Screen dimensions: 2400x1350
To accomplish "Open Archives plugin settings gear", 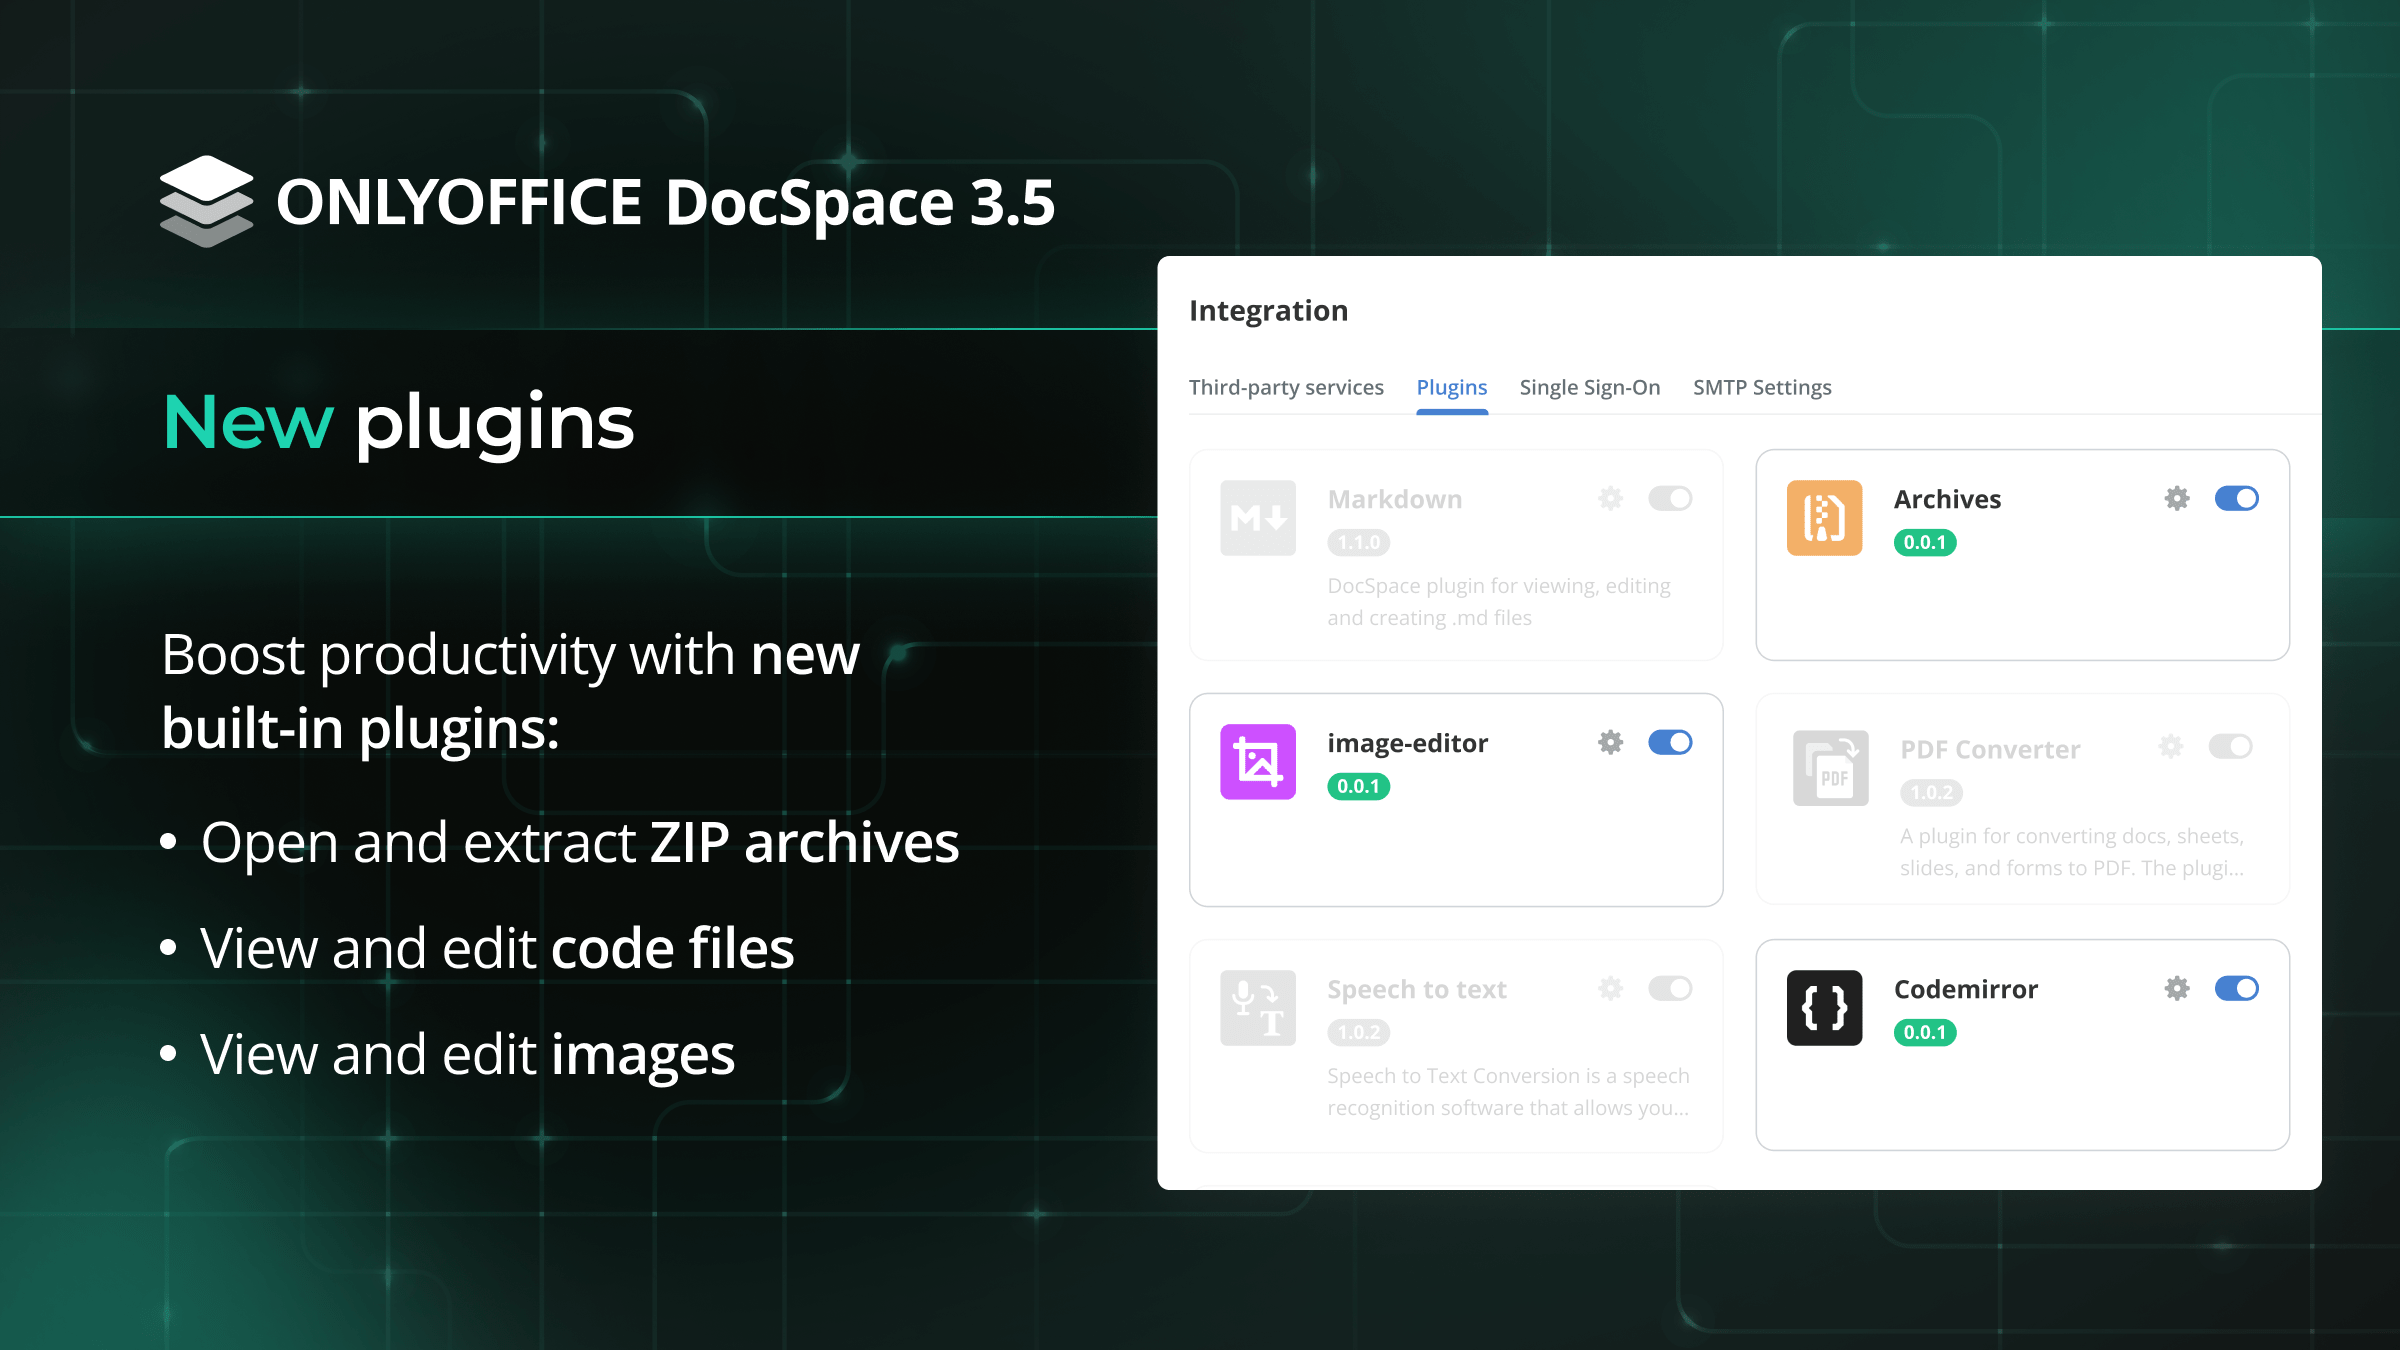I will pos(2177,498).
